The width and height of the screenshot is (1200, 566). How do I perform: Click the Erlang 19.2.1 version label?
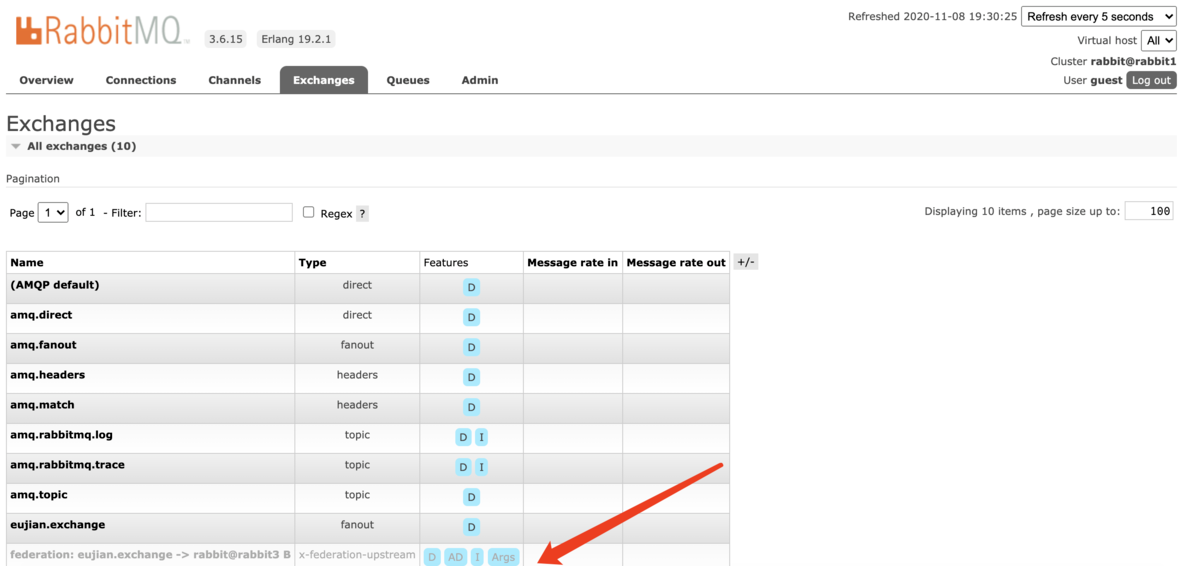point(295,39)
